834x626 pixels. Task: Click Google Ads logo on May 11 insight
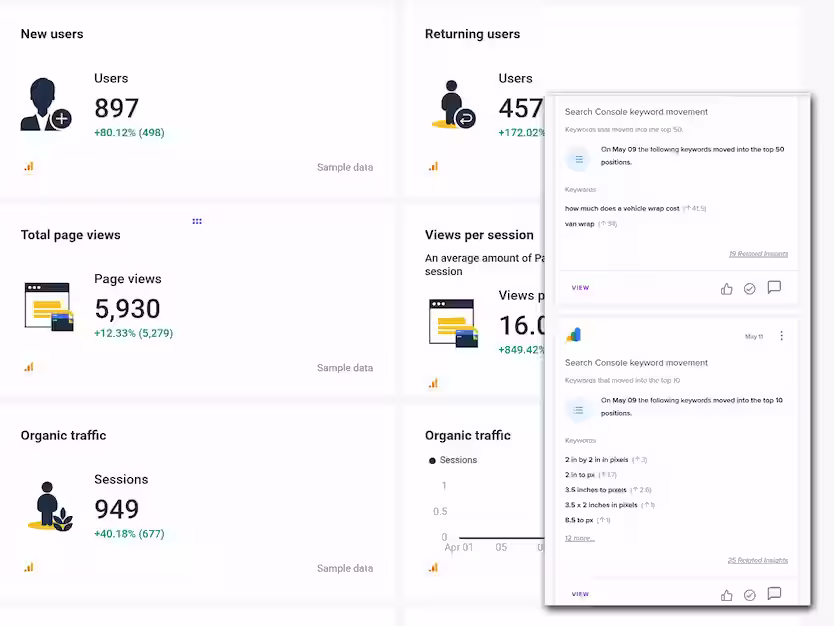tap(574, 335)
